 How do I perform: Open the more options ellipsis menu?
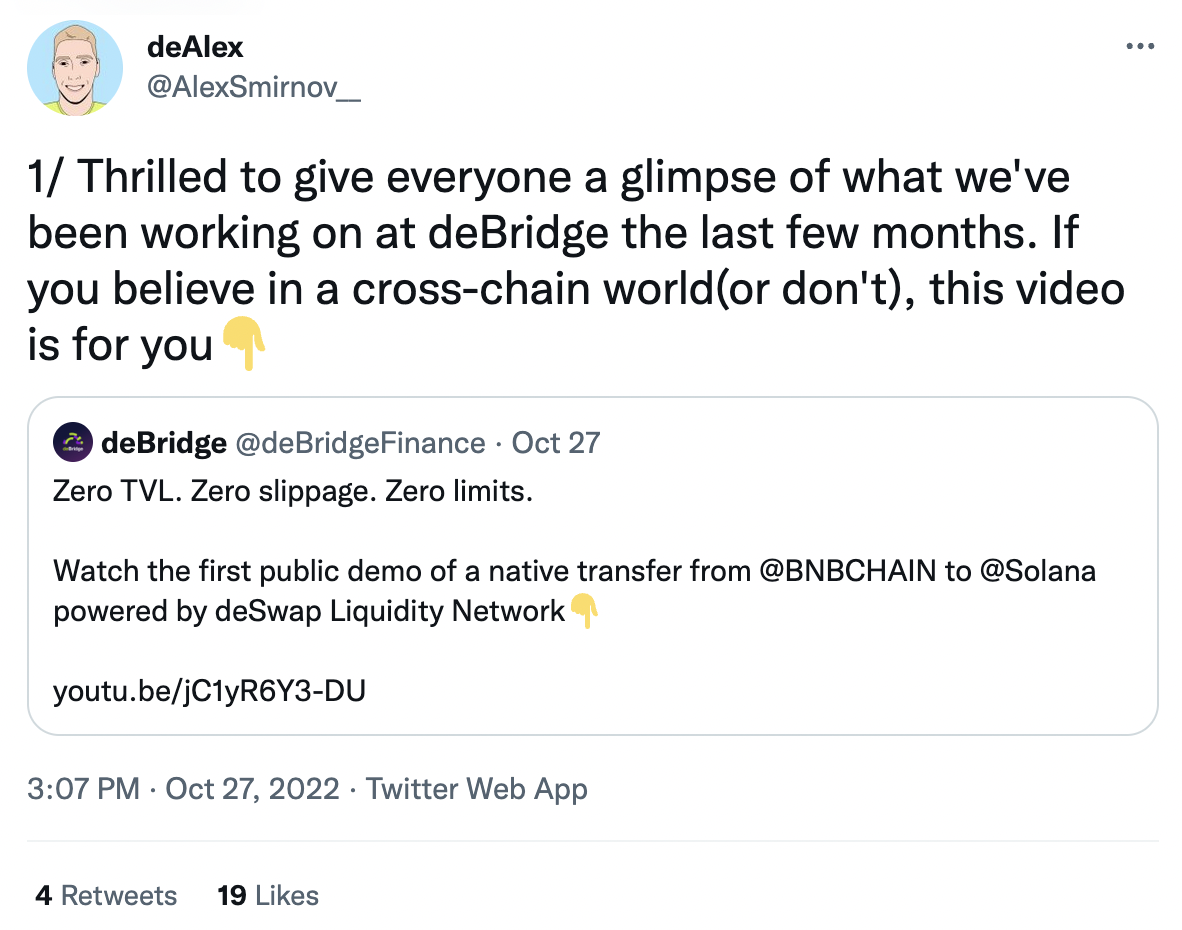1140,47
